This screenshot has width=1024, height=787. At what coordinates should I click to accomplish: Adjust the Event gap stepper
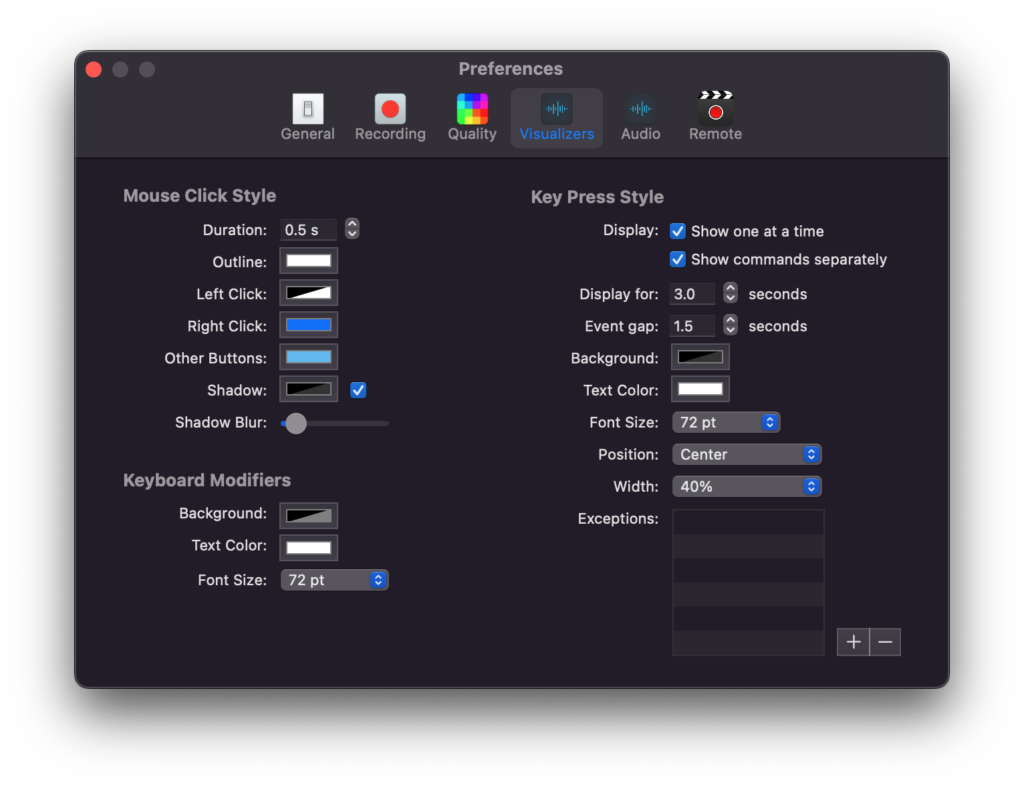point(730,325)
